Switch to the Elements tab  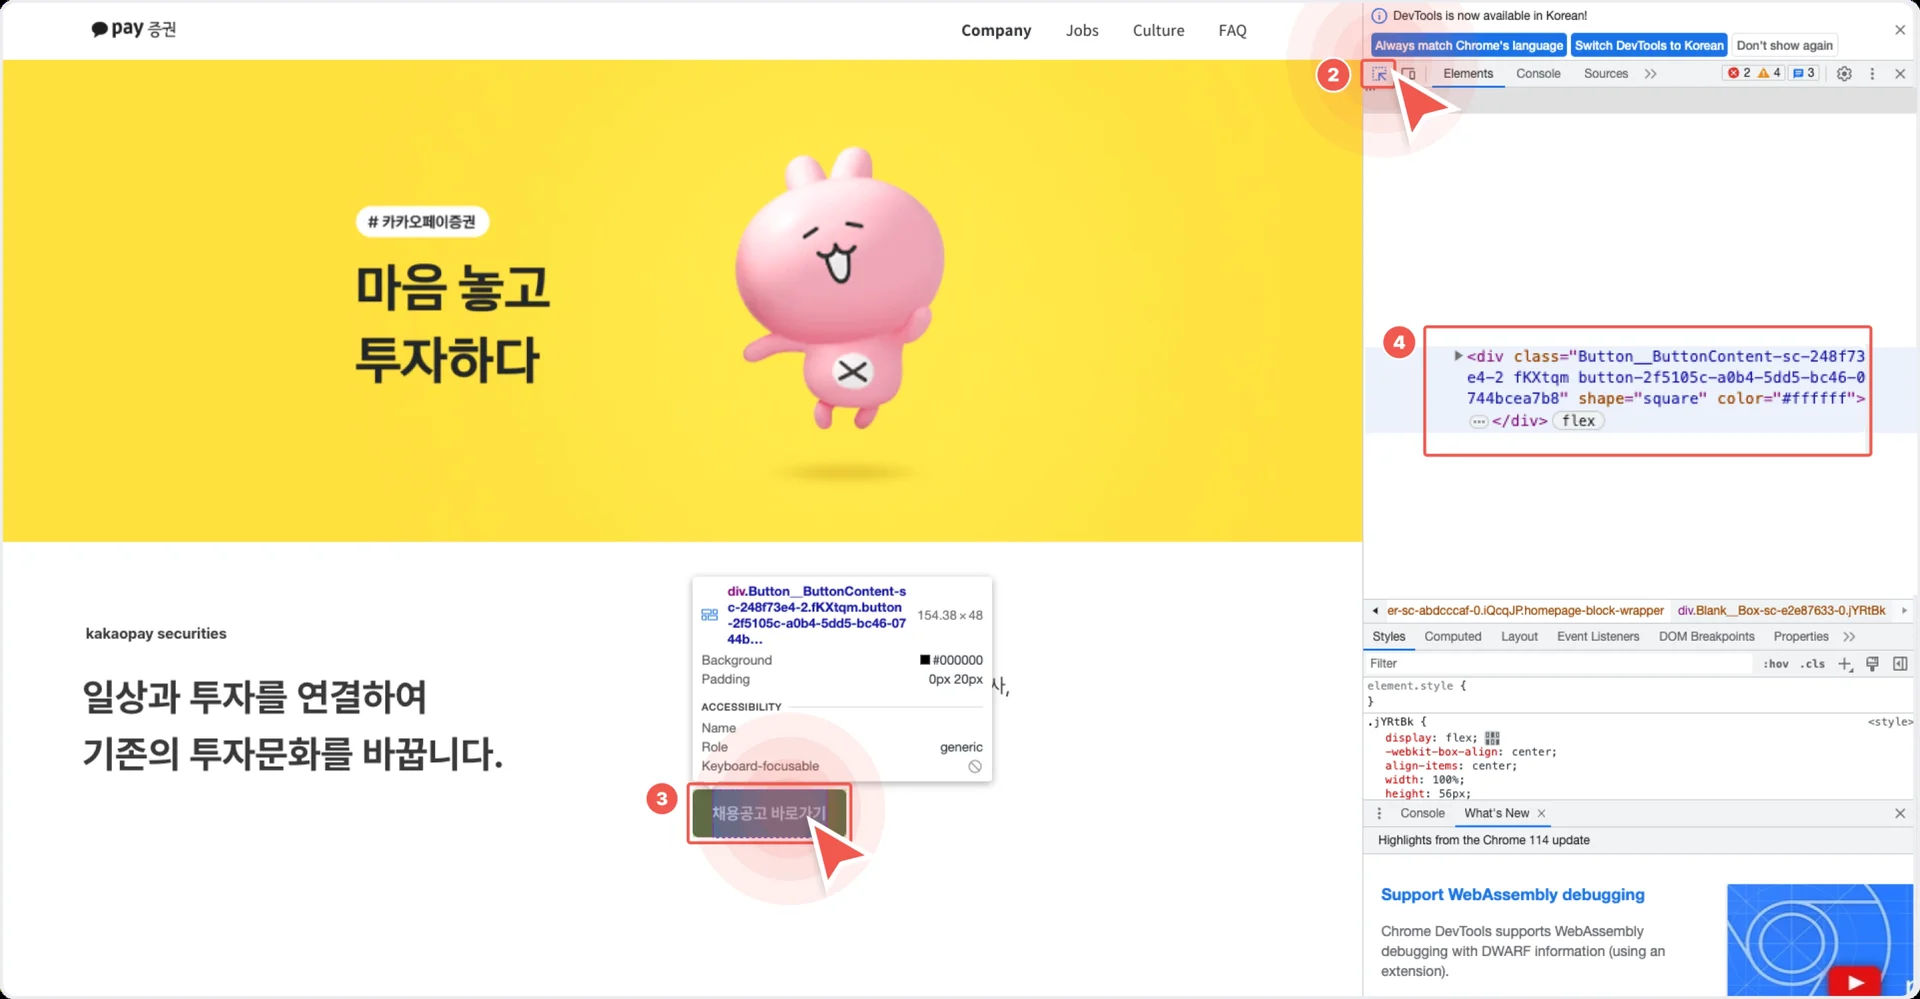pos(1468,74)
